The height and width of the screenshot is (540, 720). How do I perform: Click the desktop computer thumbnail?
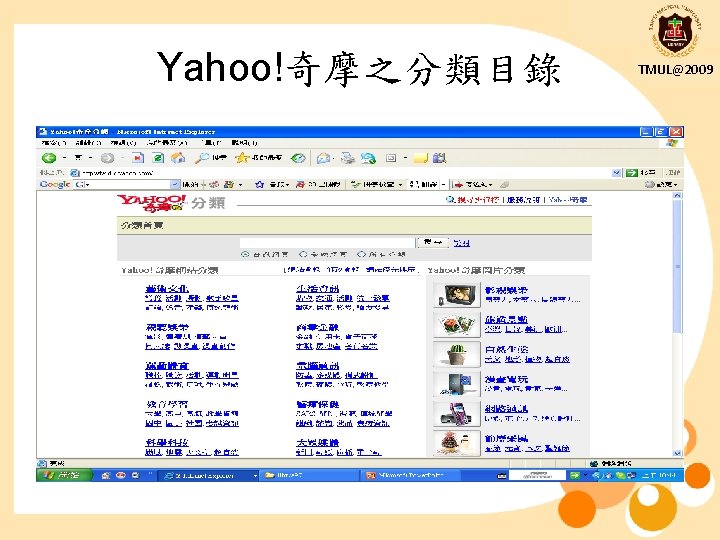click(457, 384)
